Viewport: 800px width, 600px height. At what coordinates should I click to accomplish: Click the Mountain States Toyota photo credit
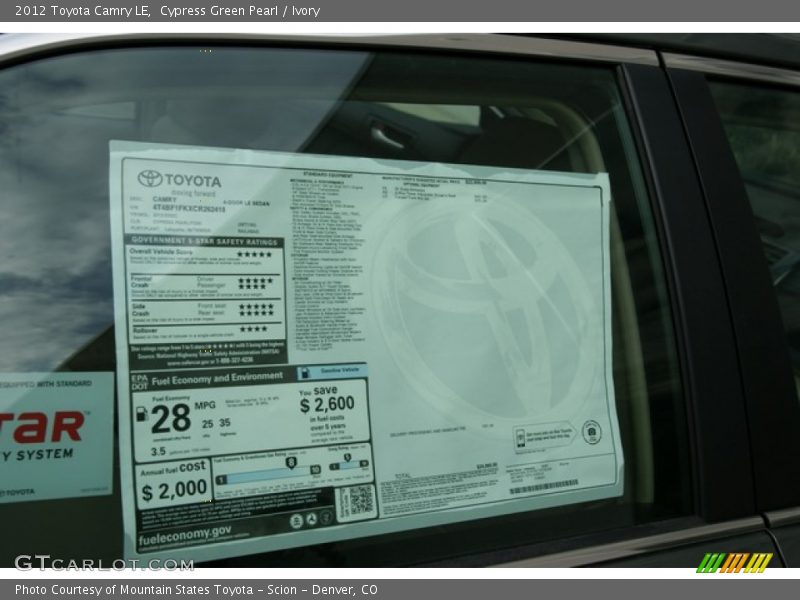(x=196, y=590)
